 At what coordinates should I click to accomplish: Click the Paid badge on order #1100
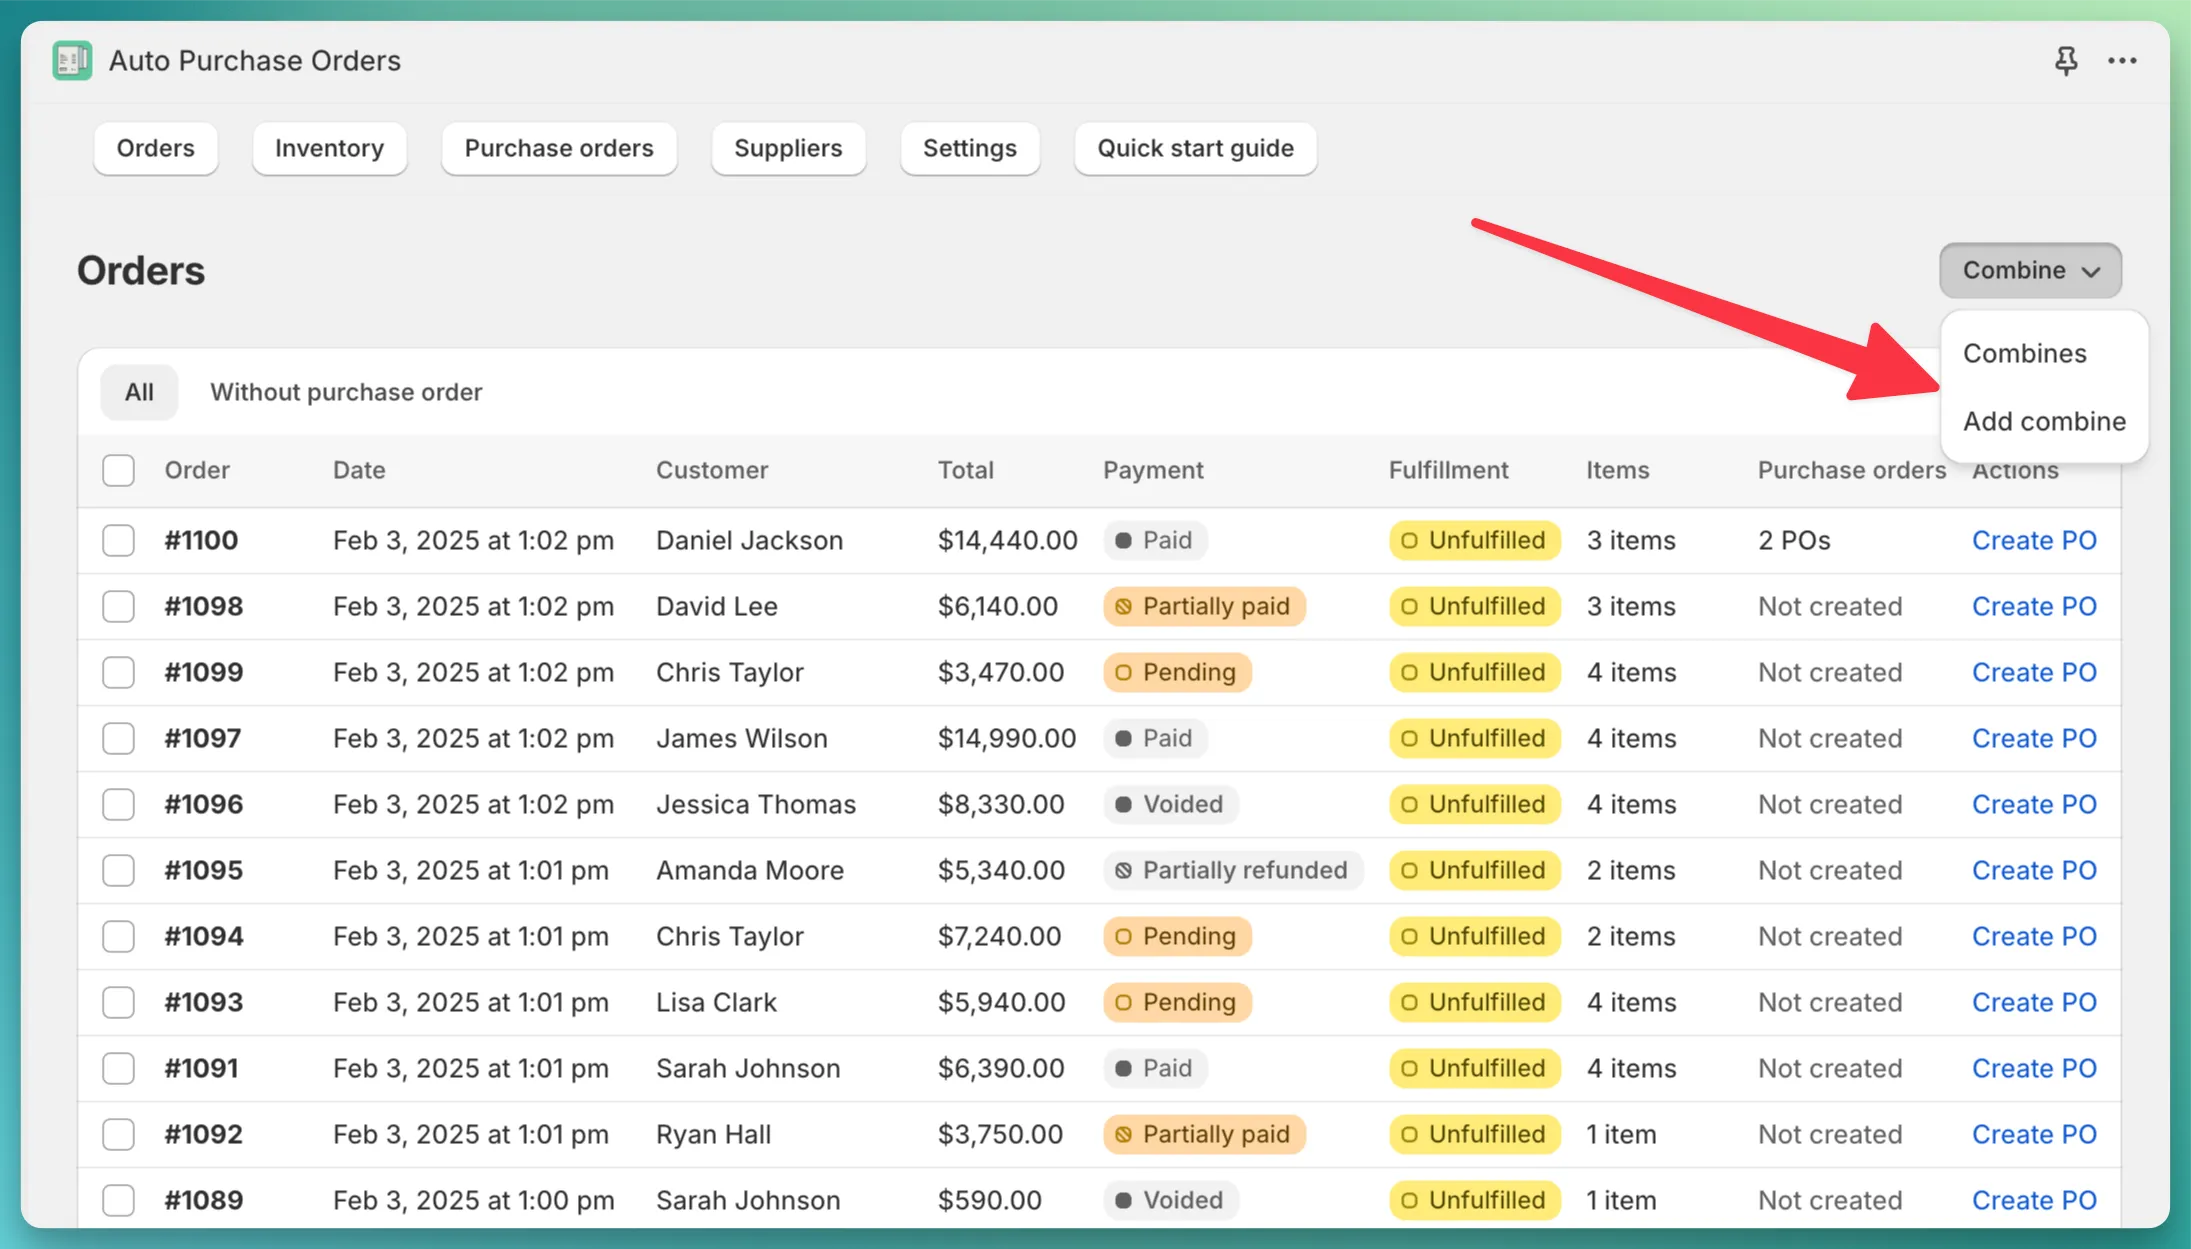tap(1155, 540)
